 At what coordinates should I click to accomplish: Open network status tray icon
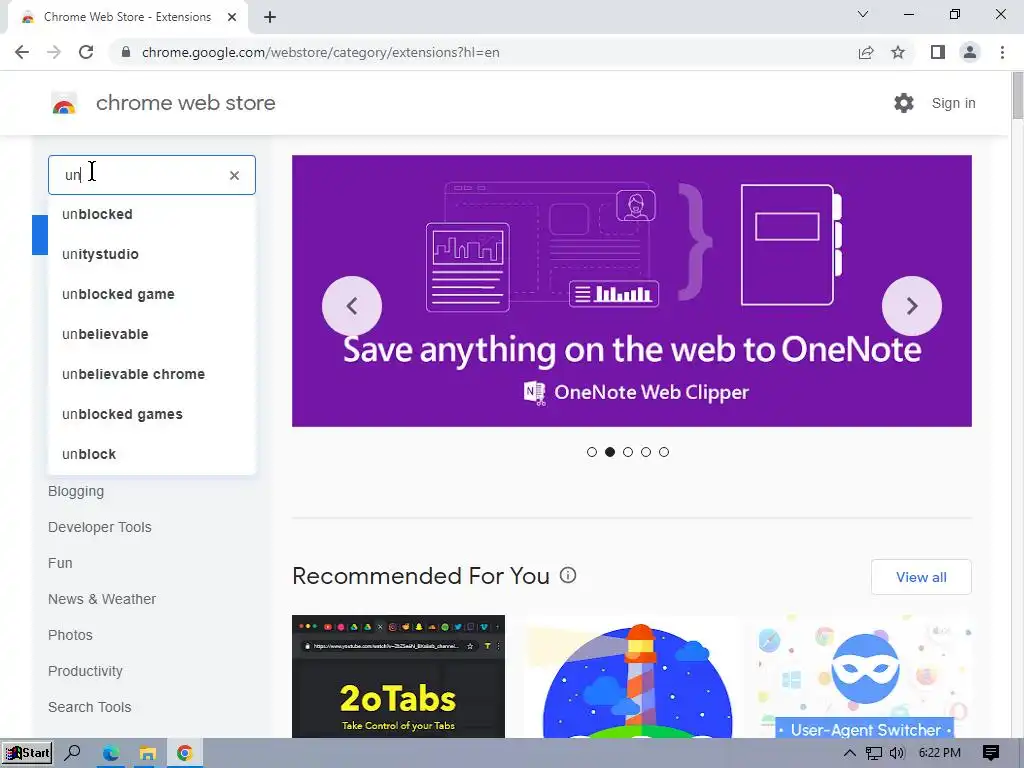point(874,753)
